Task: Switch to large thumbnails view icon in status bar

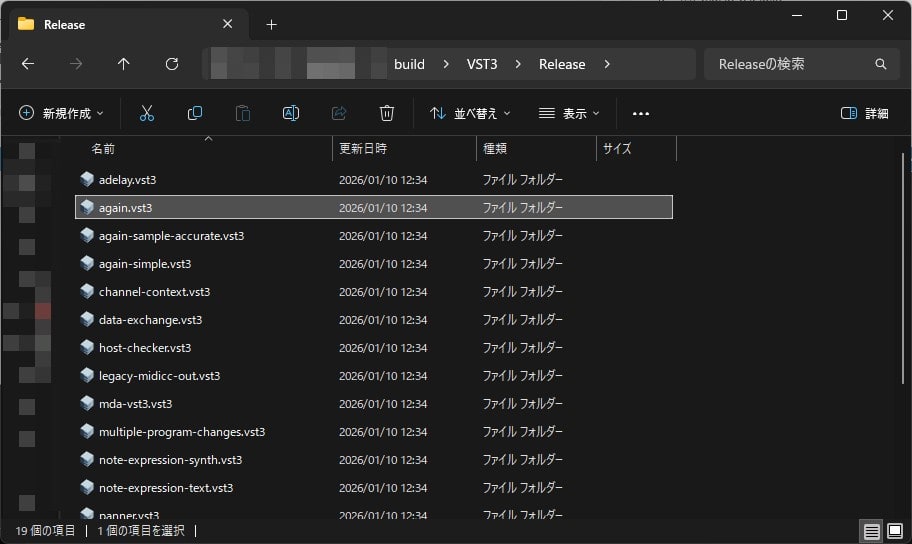Action: pyautogui.click(x=895, y=531)
